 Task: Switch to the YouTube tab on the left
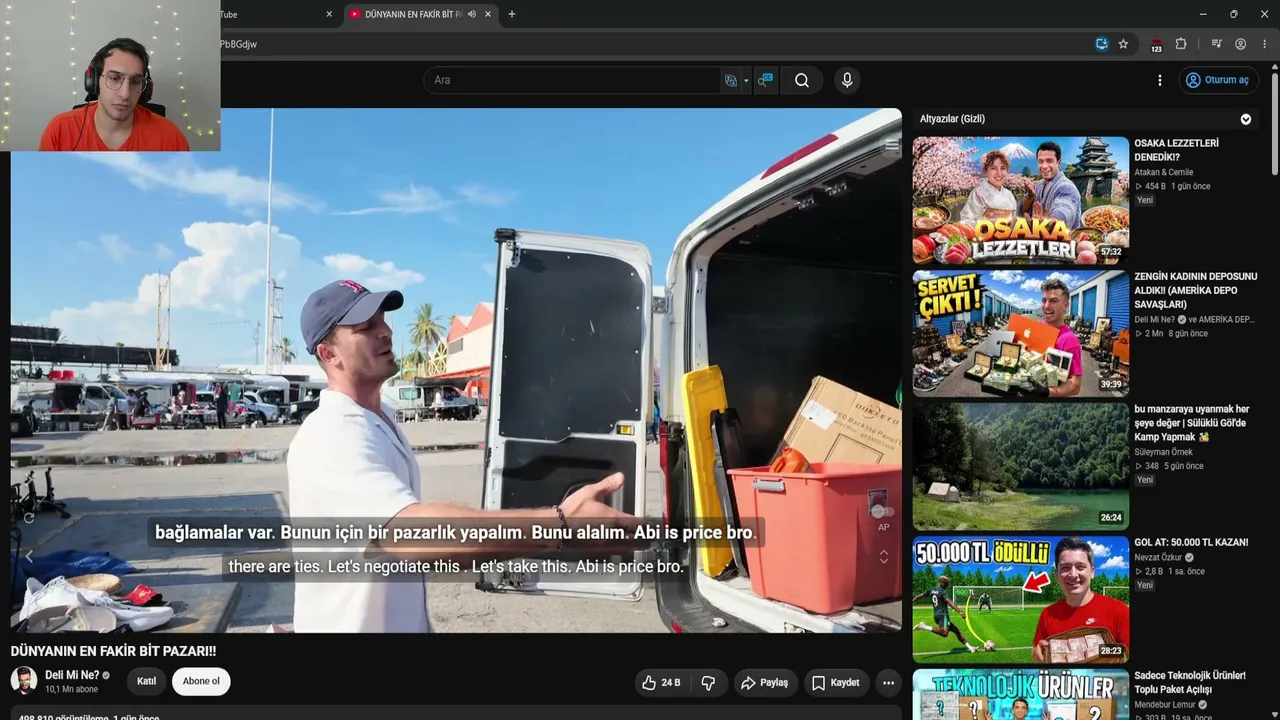[x=273, y=14]
